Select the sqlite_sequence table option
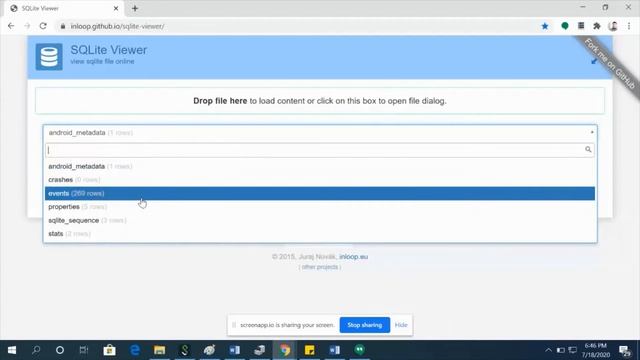This screenshot has height=360, width=640. click(x=320, y=220)
